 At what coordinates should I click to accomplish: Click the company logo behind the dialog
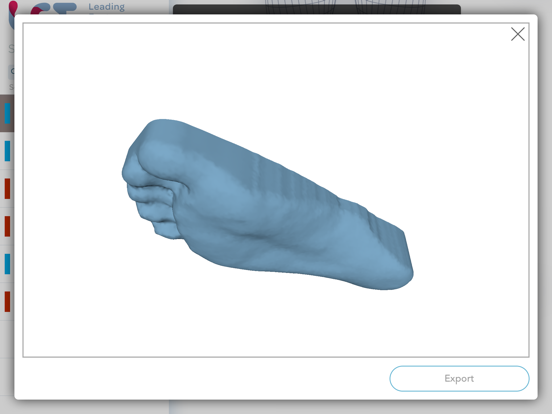42,8
